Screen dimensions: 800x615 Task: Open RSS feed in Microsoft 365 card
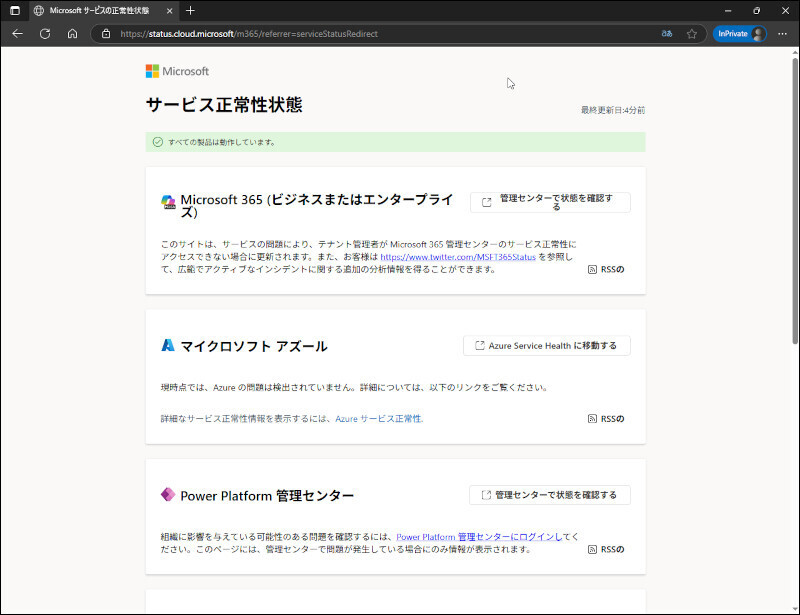[x=606, y=269]
